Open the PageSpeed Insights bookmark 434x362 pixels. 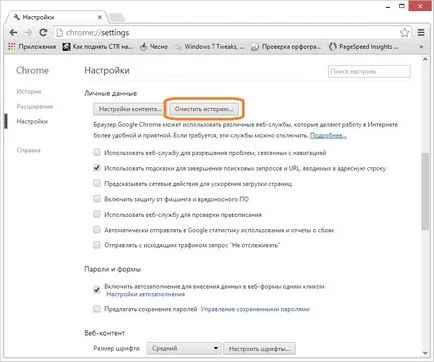tap(363, 47)
